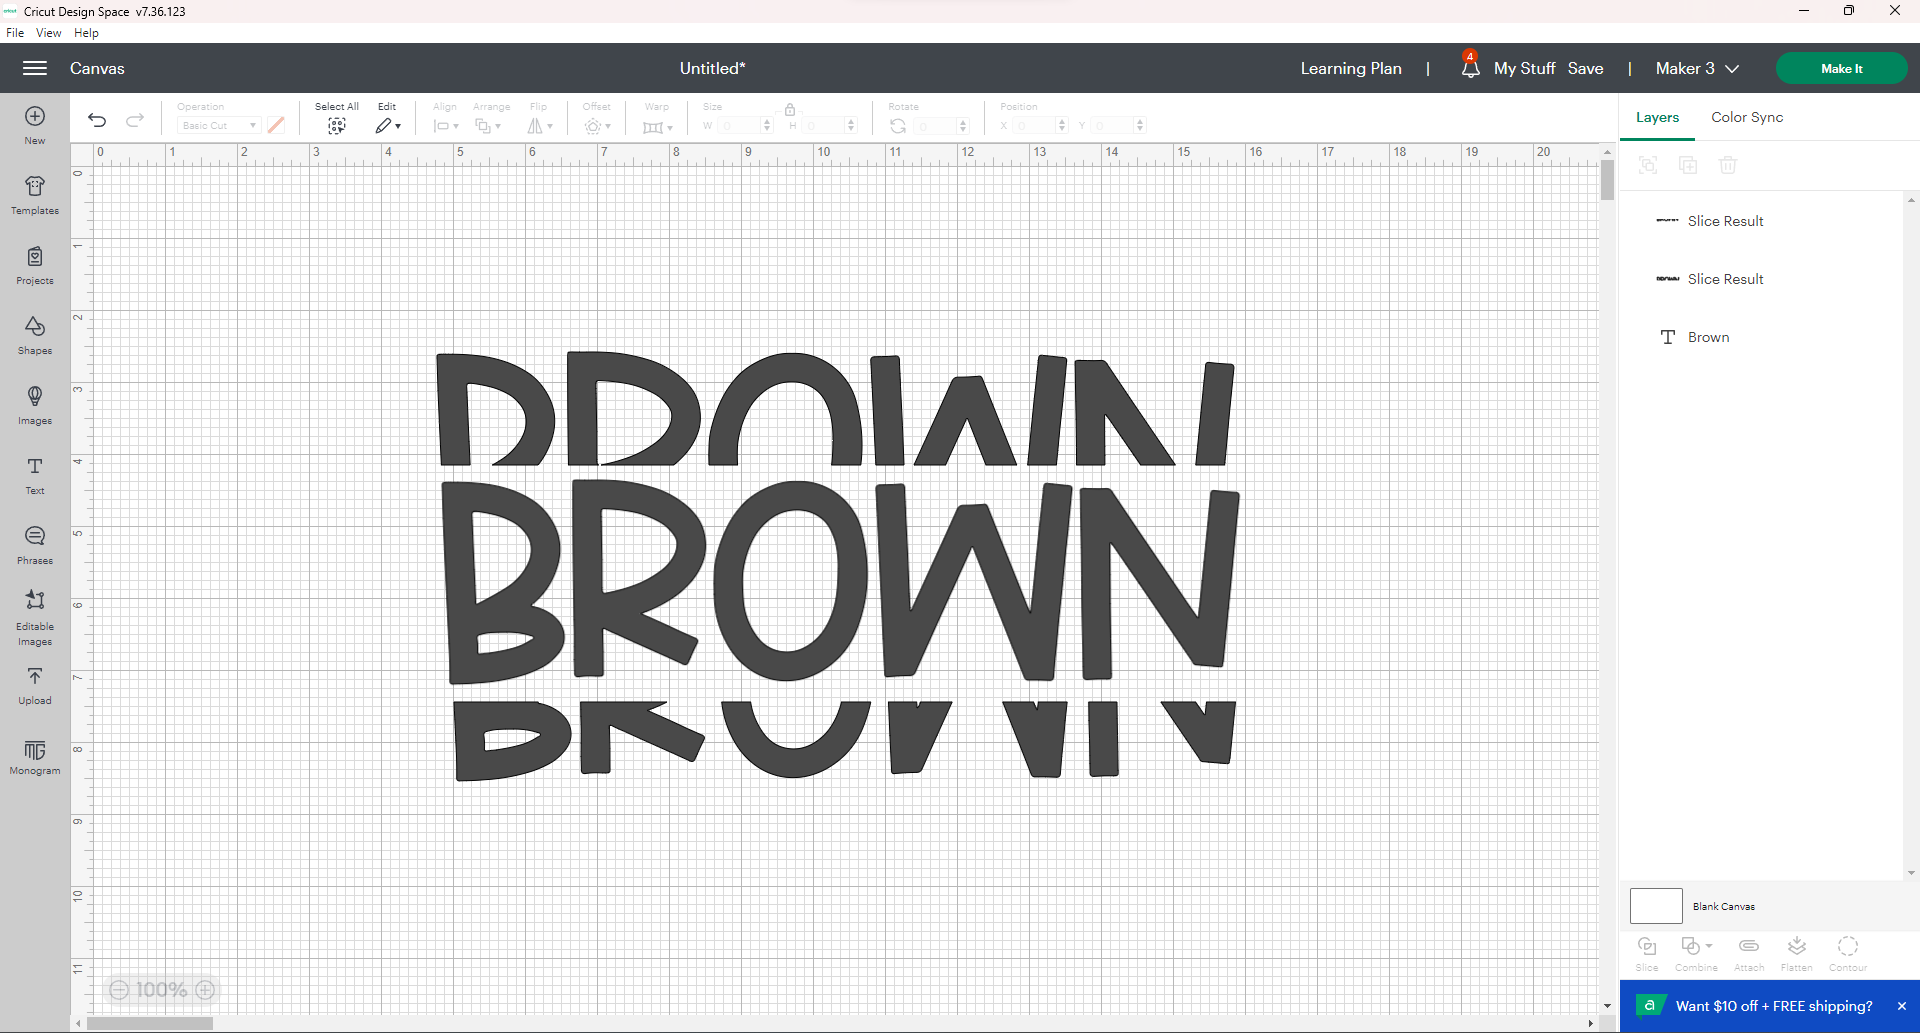Open the Operation Basic Cut dropdown
This screenshot has width=1920, height=1033.
219,125
